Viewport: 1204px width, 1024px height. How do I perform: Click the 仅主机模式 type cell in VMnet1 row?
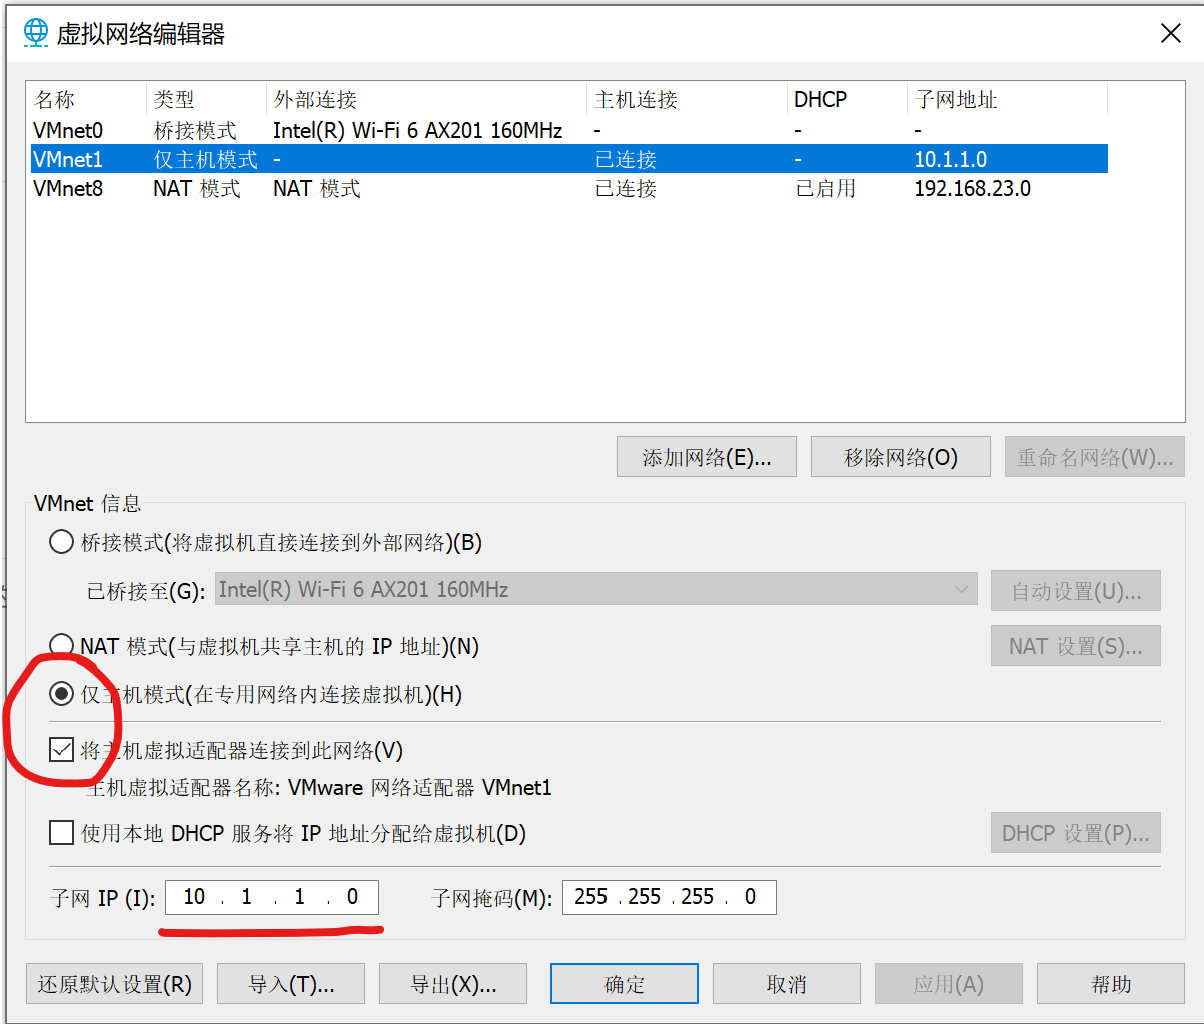pos(205,160)
